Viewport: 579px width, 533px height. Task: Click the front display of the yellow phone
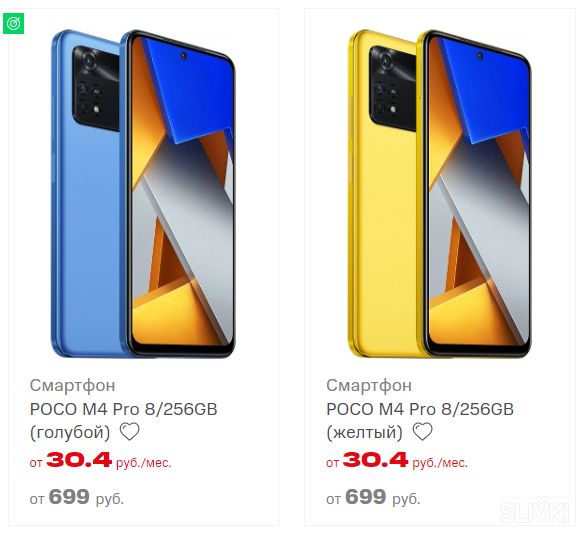pos(479,192)
